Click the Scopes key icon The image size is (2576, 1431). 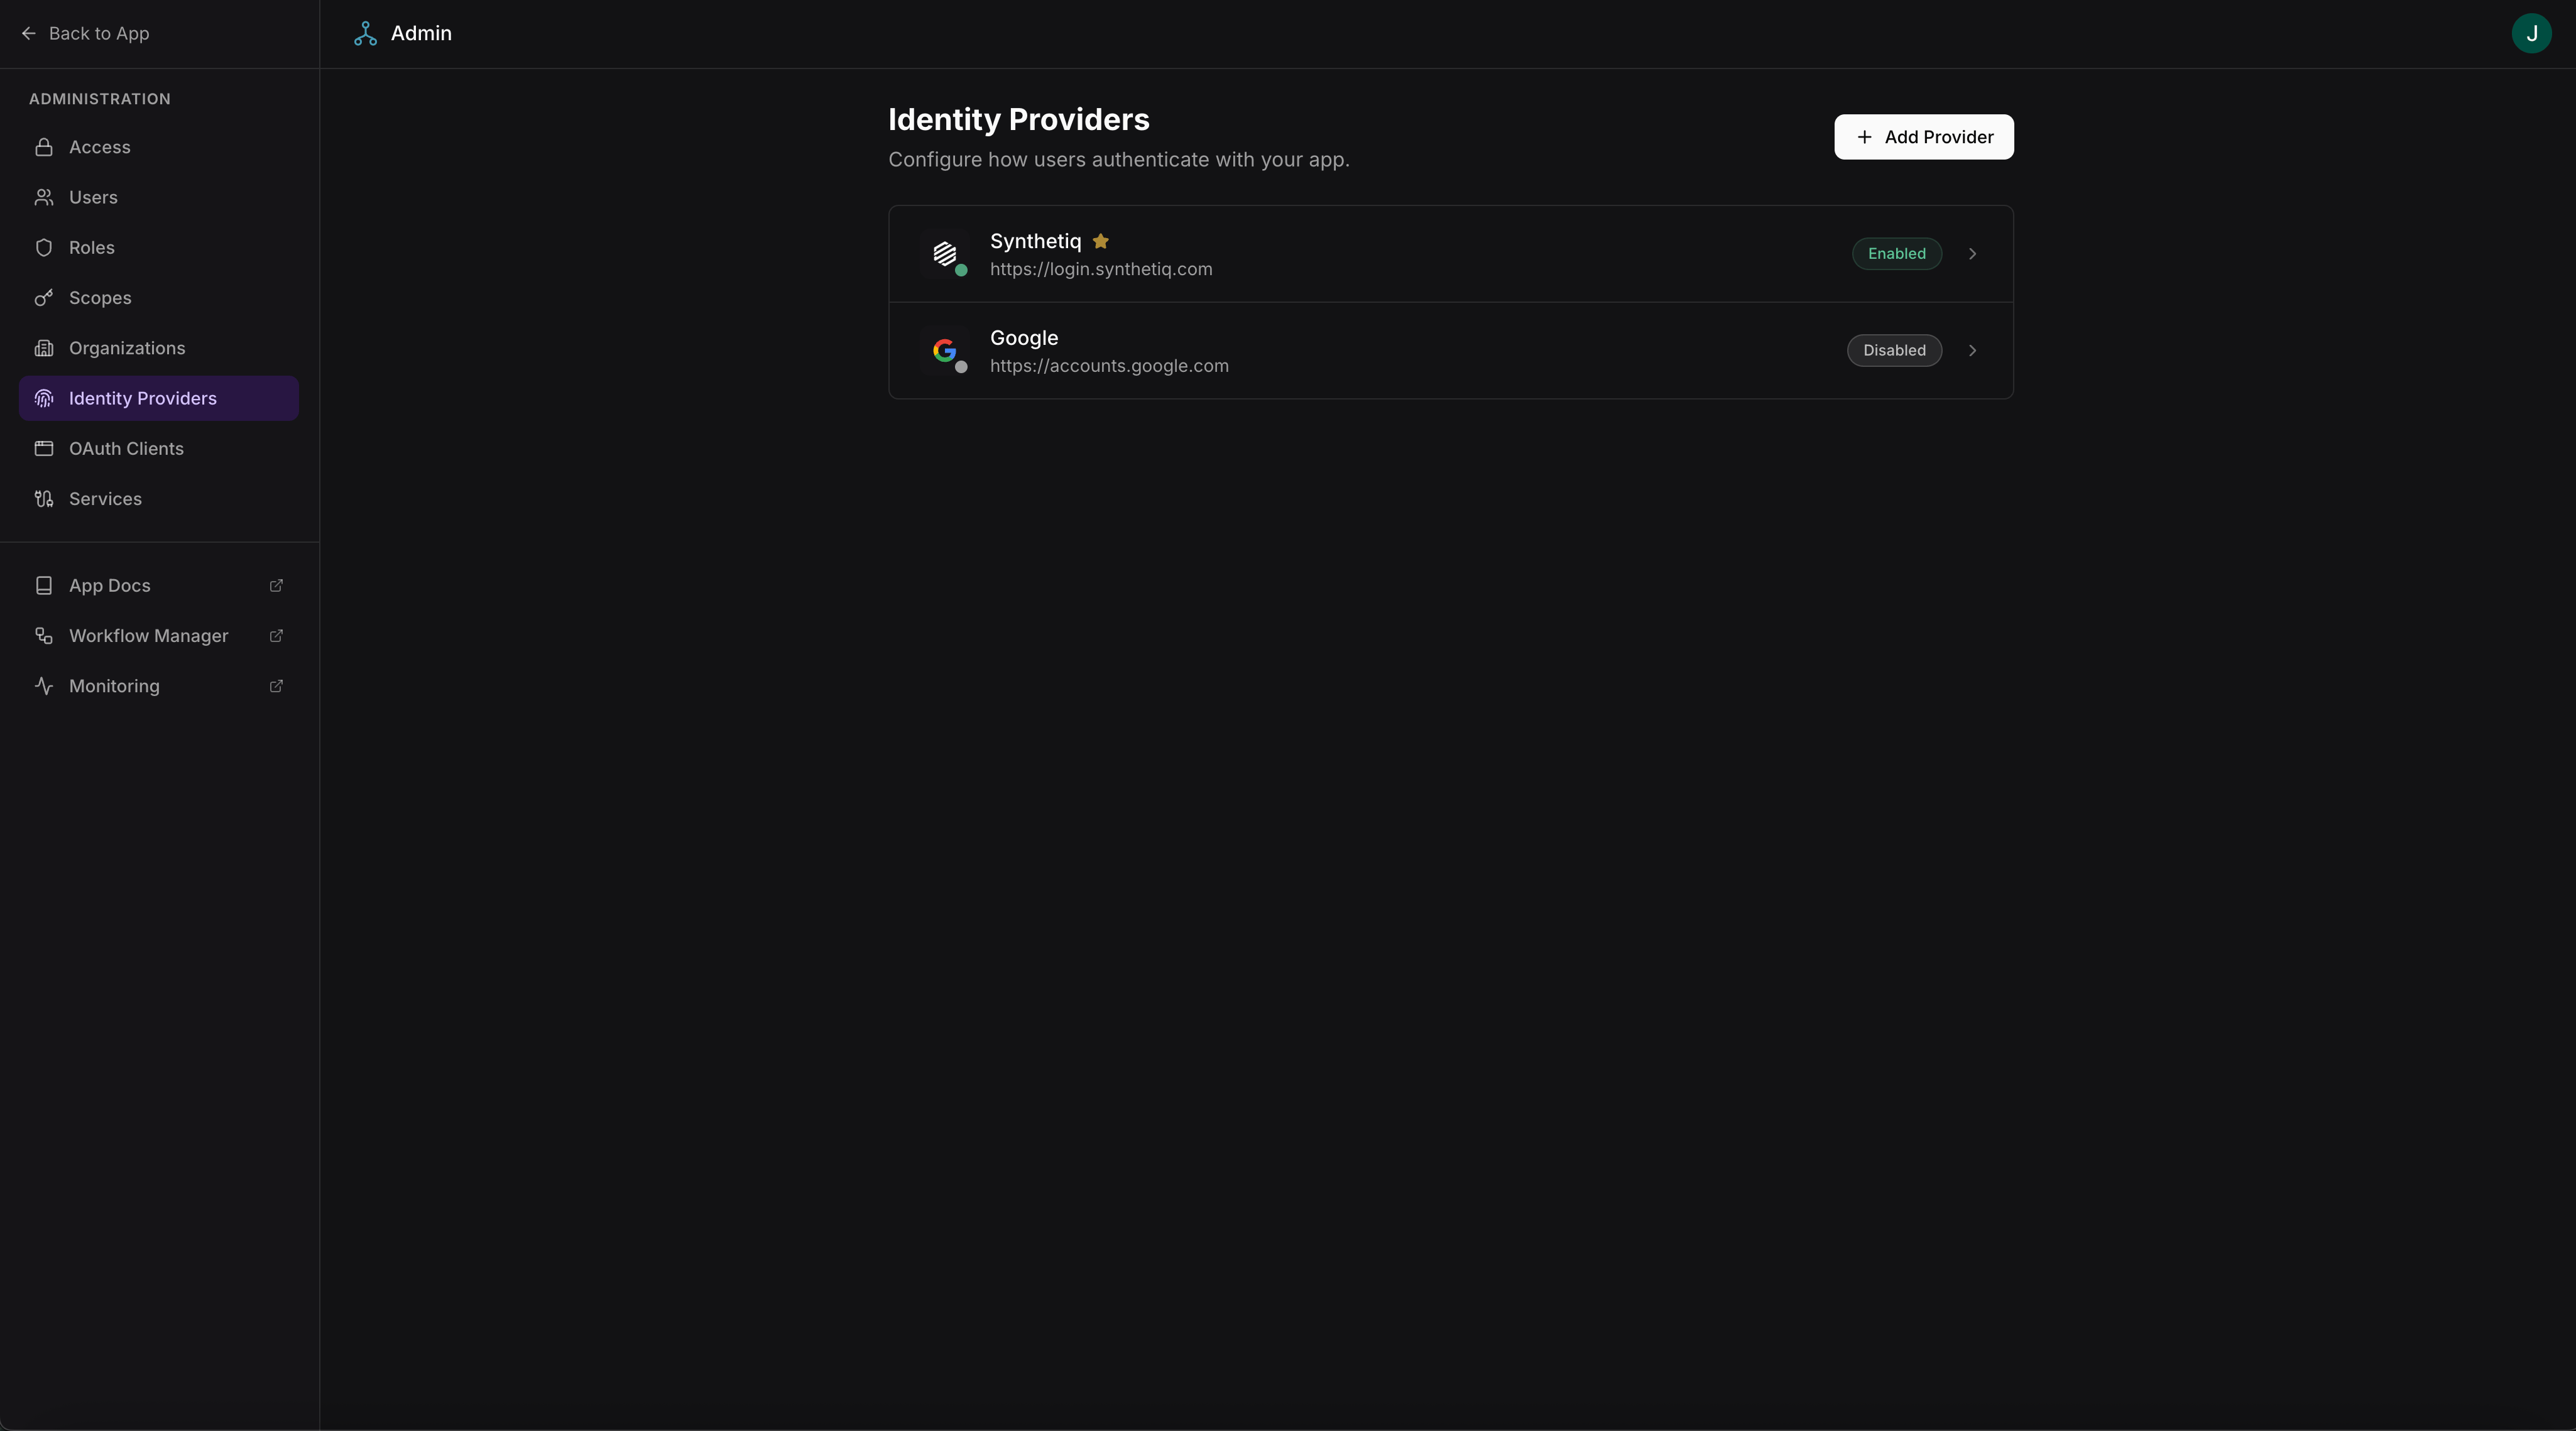[x=44, y=298]
